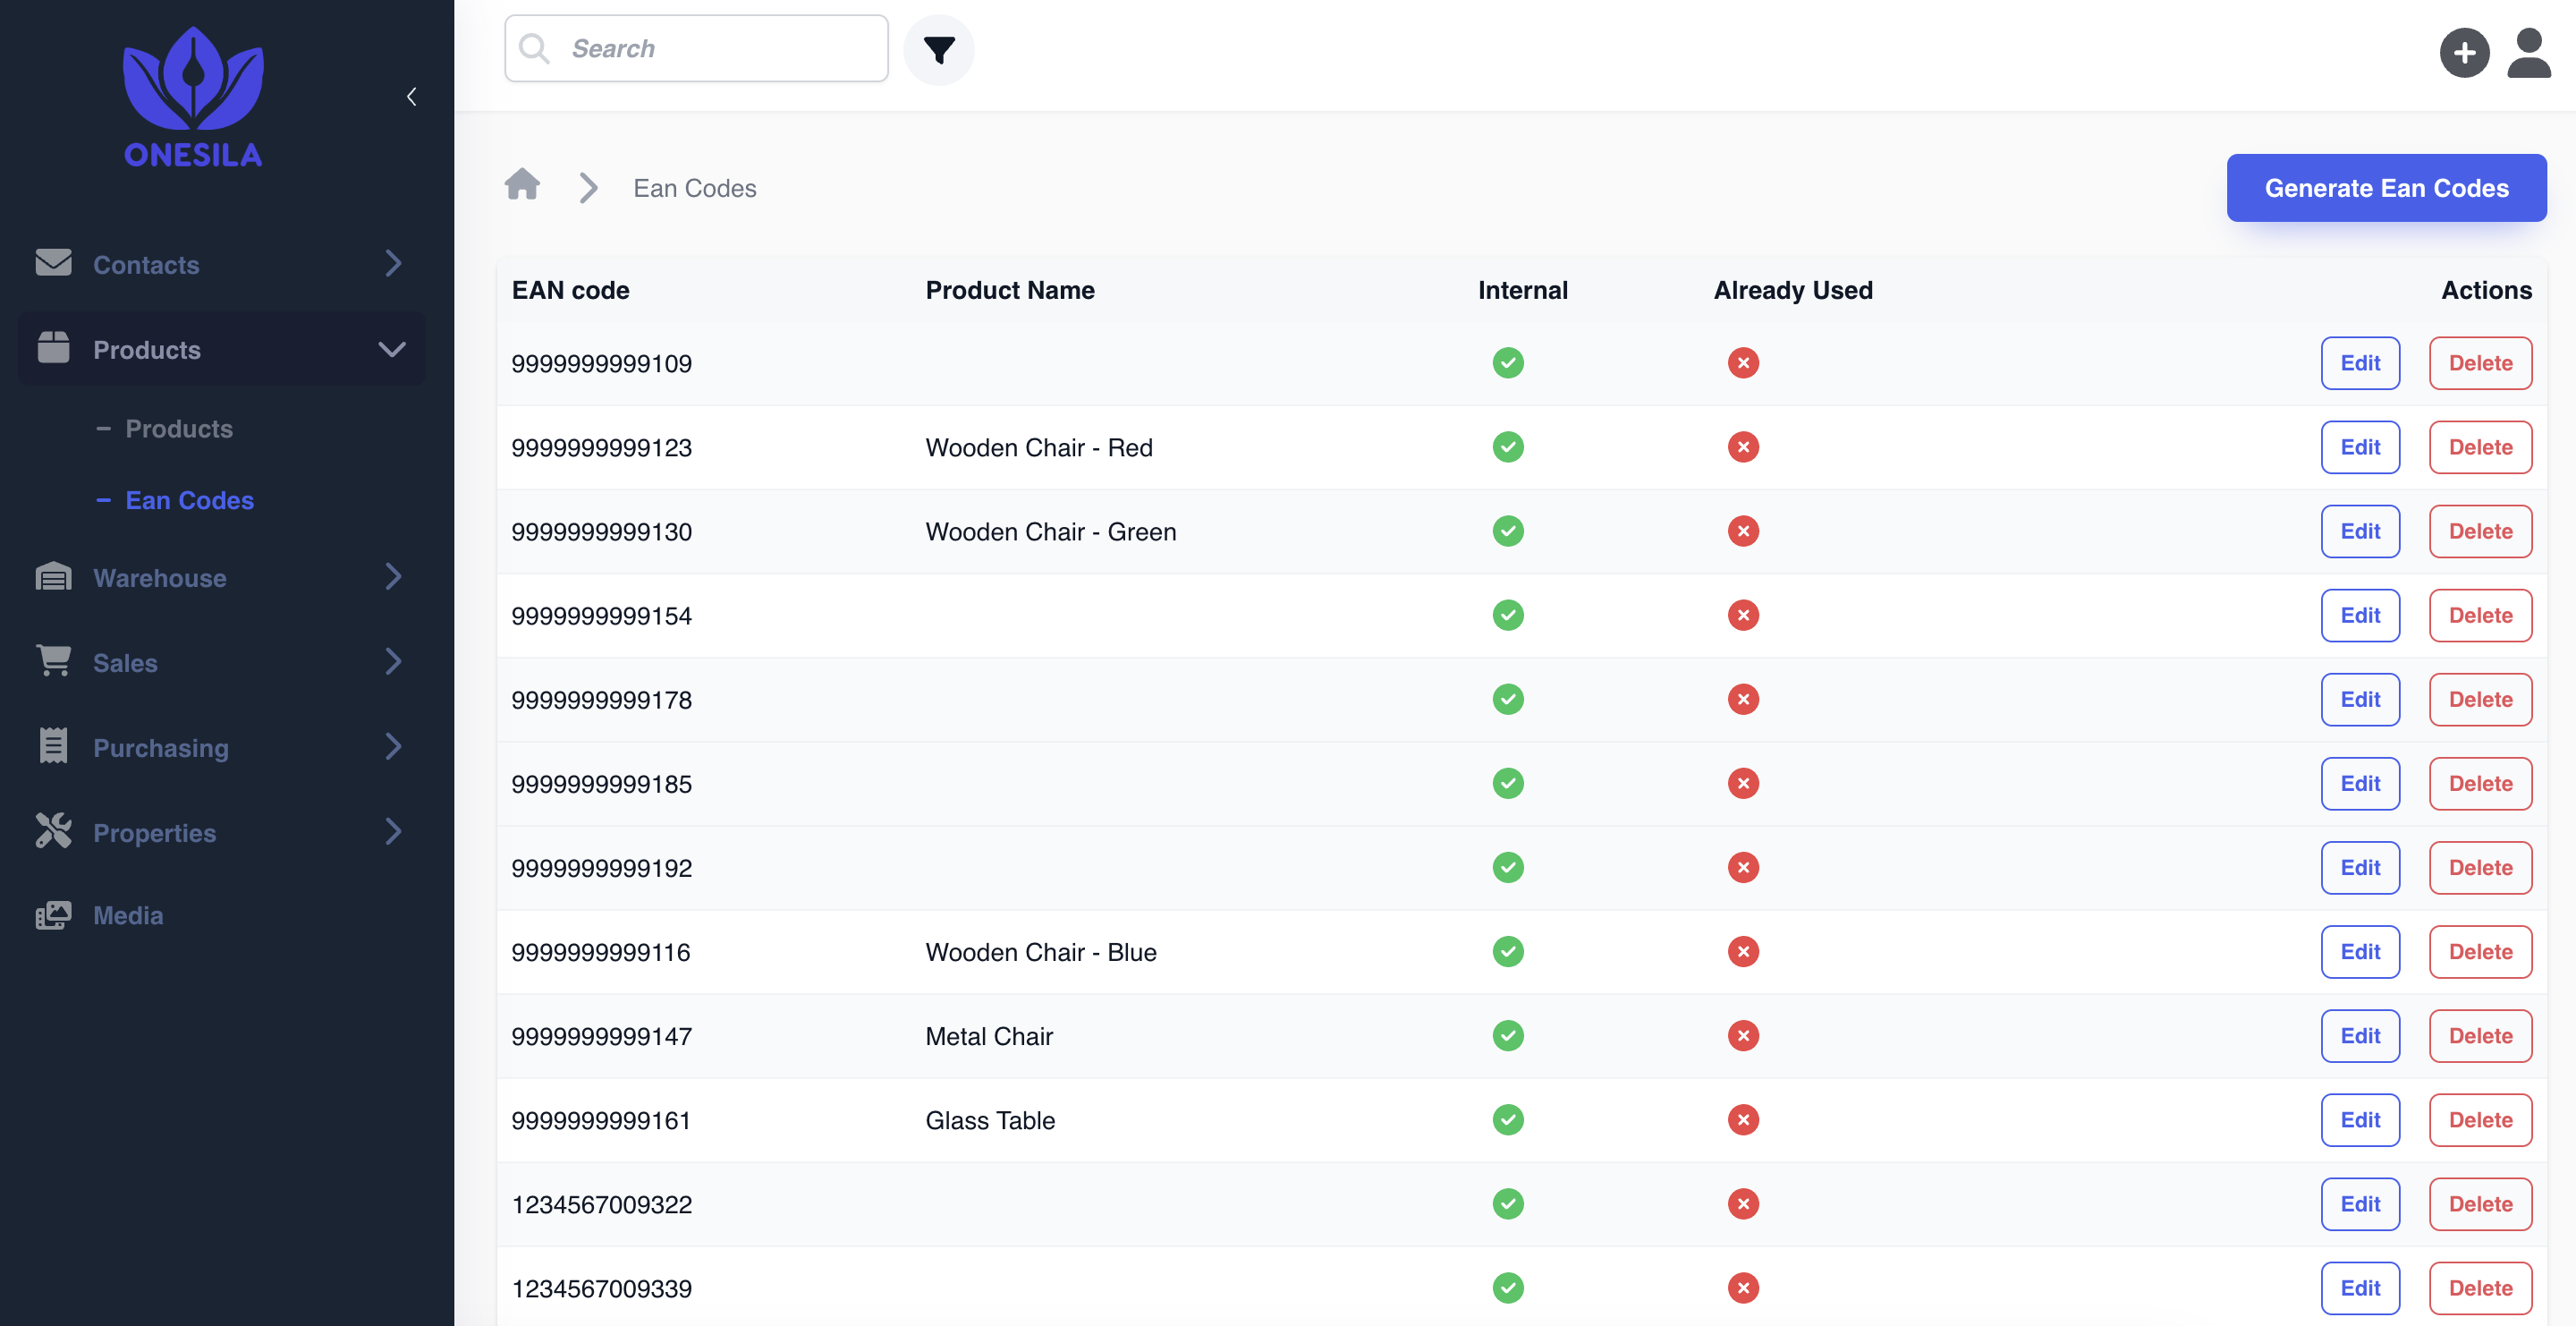Click the Properties tools icon
Image resolution: width=2576 pixels, height=1326 pixels.
53,831
